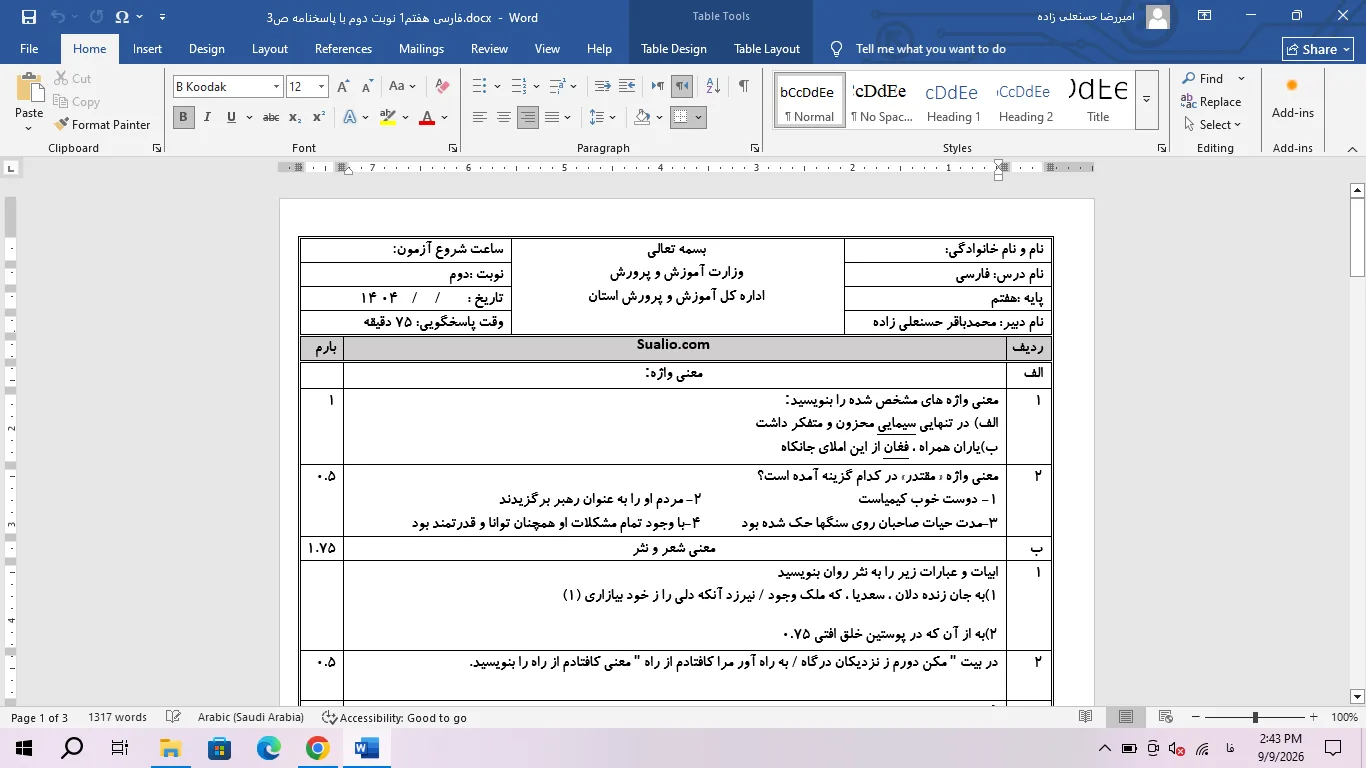The image size is (1366, 768).
Task: Open the Add-ins button
Action: point(1292,98)
